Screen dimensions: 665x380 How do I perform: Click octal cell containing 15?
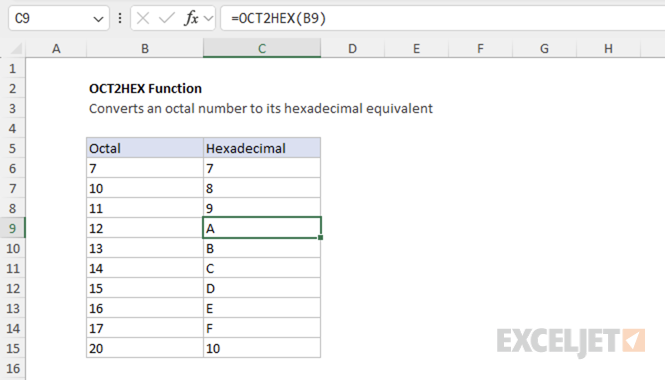(x=145, y=288)
